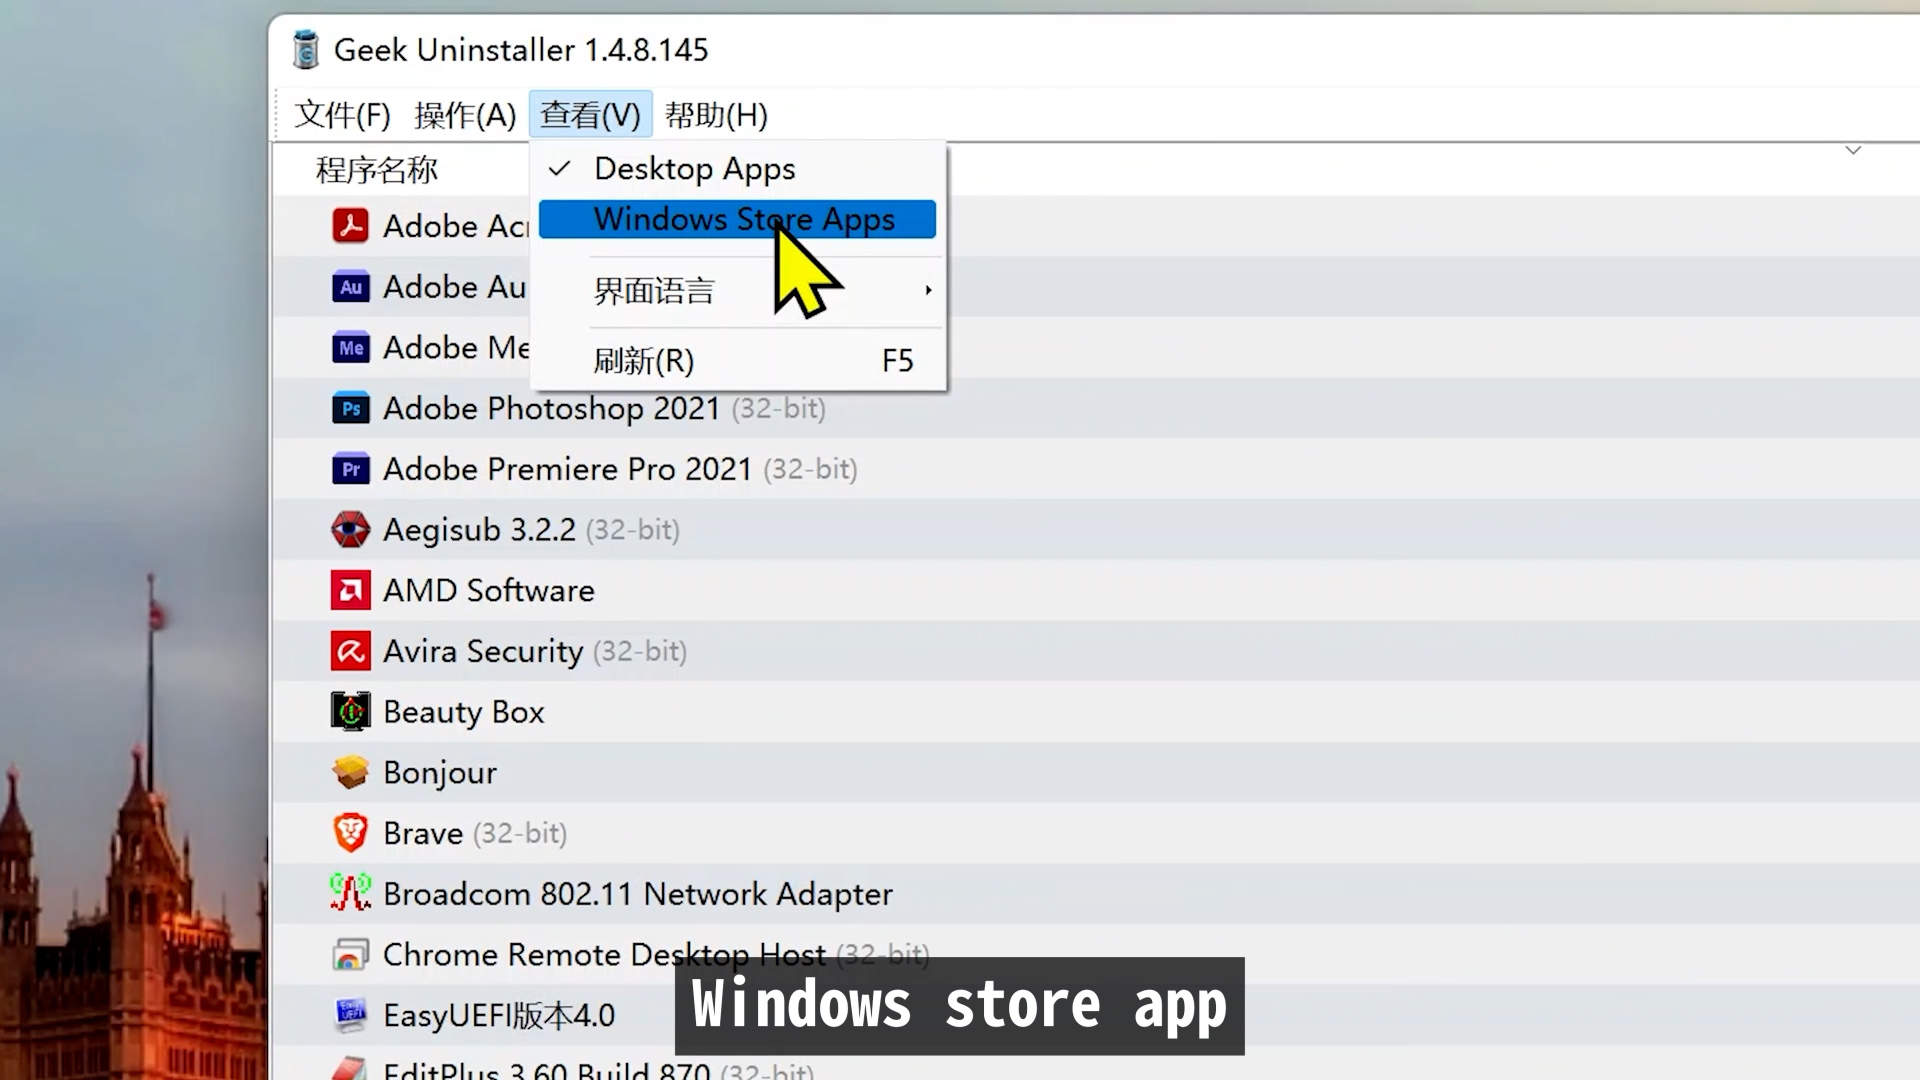
Task: Click the Adobe Photoshop 2021 icon
Action: (x=350, y=409)
